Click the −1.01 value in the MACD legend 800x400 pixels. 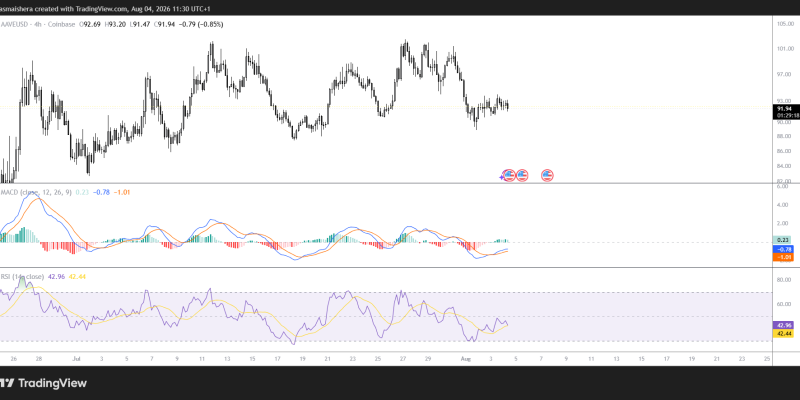point(121,192)
